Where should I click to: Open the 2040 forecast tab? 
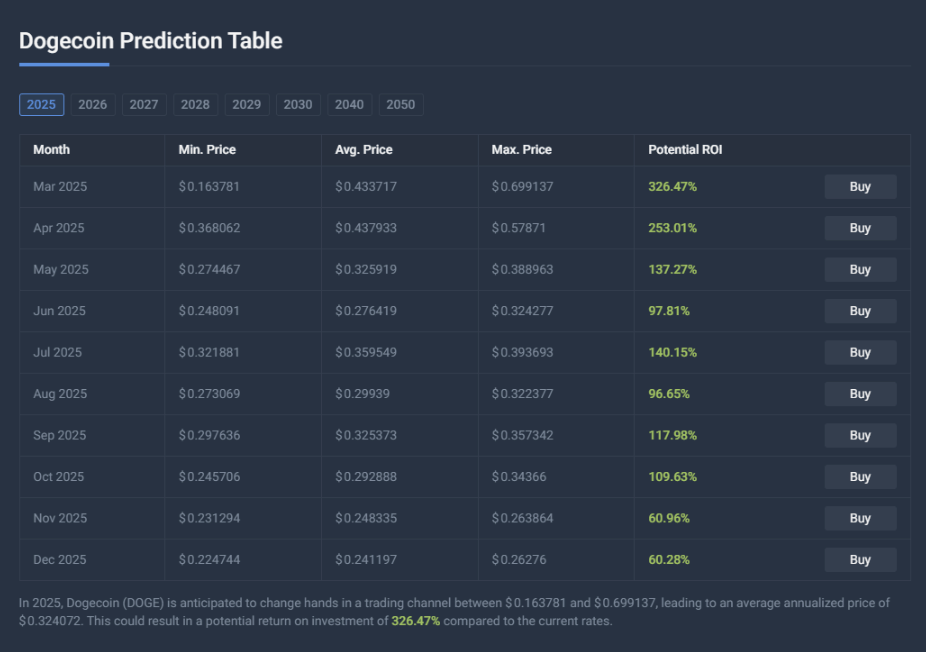pyautogui.click(x=349, y=104)
